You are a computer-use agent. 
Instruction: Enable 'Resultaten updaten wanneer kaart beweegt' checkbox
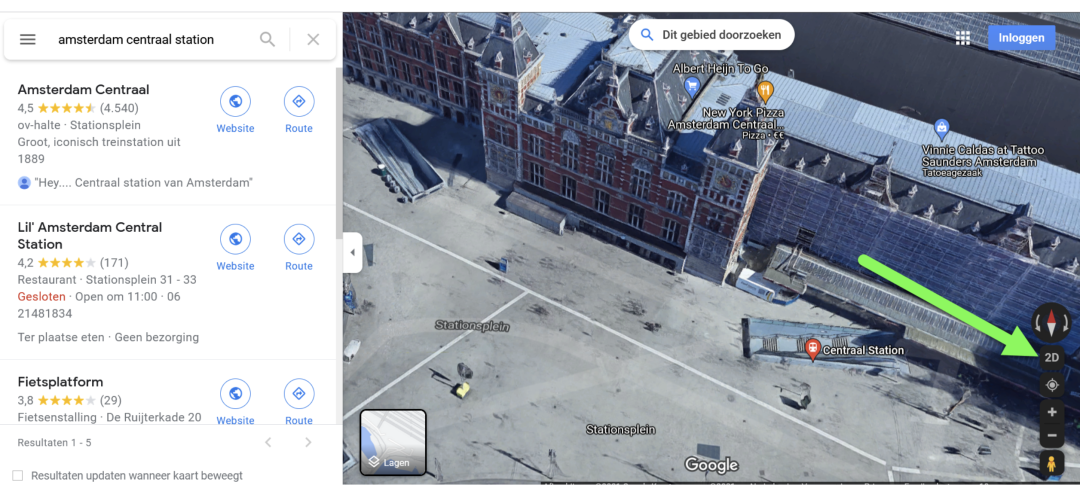18,475
